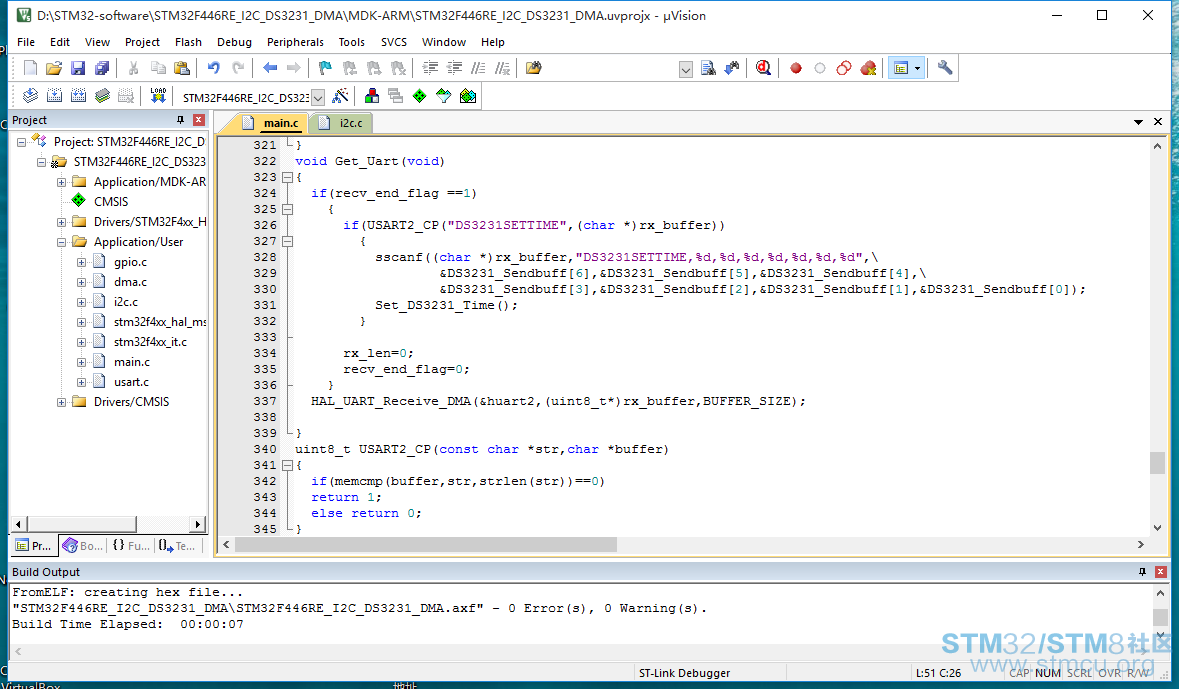The width and height of the screenshot is (1179, 689).
Task: Create a new file with the toolbar icon
Action: (x=30, y=68)
